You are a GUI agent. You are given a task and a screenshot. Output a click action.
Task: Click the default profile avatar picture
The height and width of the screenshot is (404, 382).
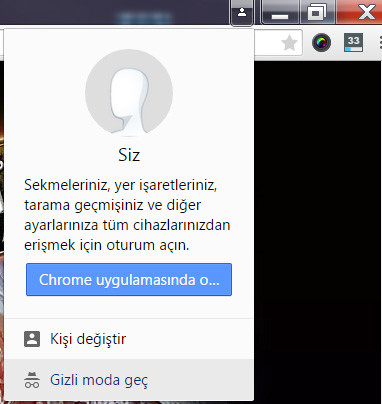pos(129,93)
